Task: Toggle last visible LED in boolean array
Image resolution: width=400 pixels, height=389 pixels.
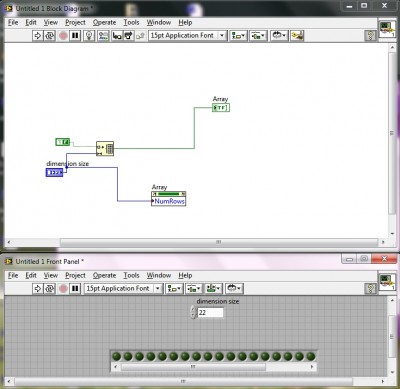Action: (x=311, y=356)
